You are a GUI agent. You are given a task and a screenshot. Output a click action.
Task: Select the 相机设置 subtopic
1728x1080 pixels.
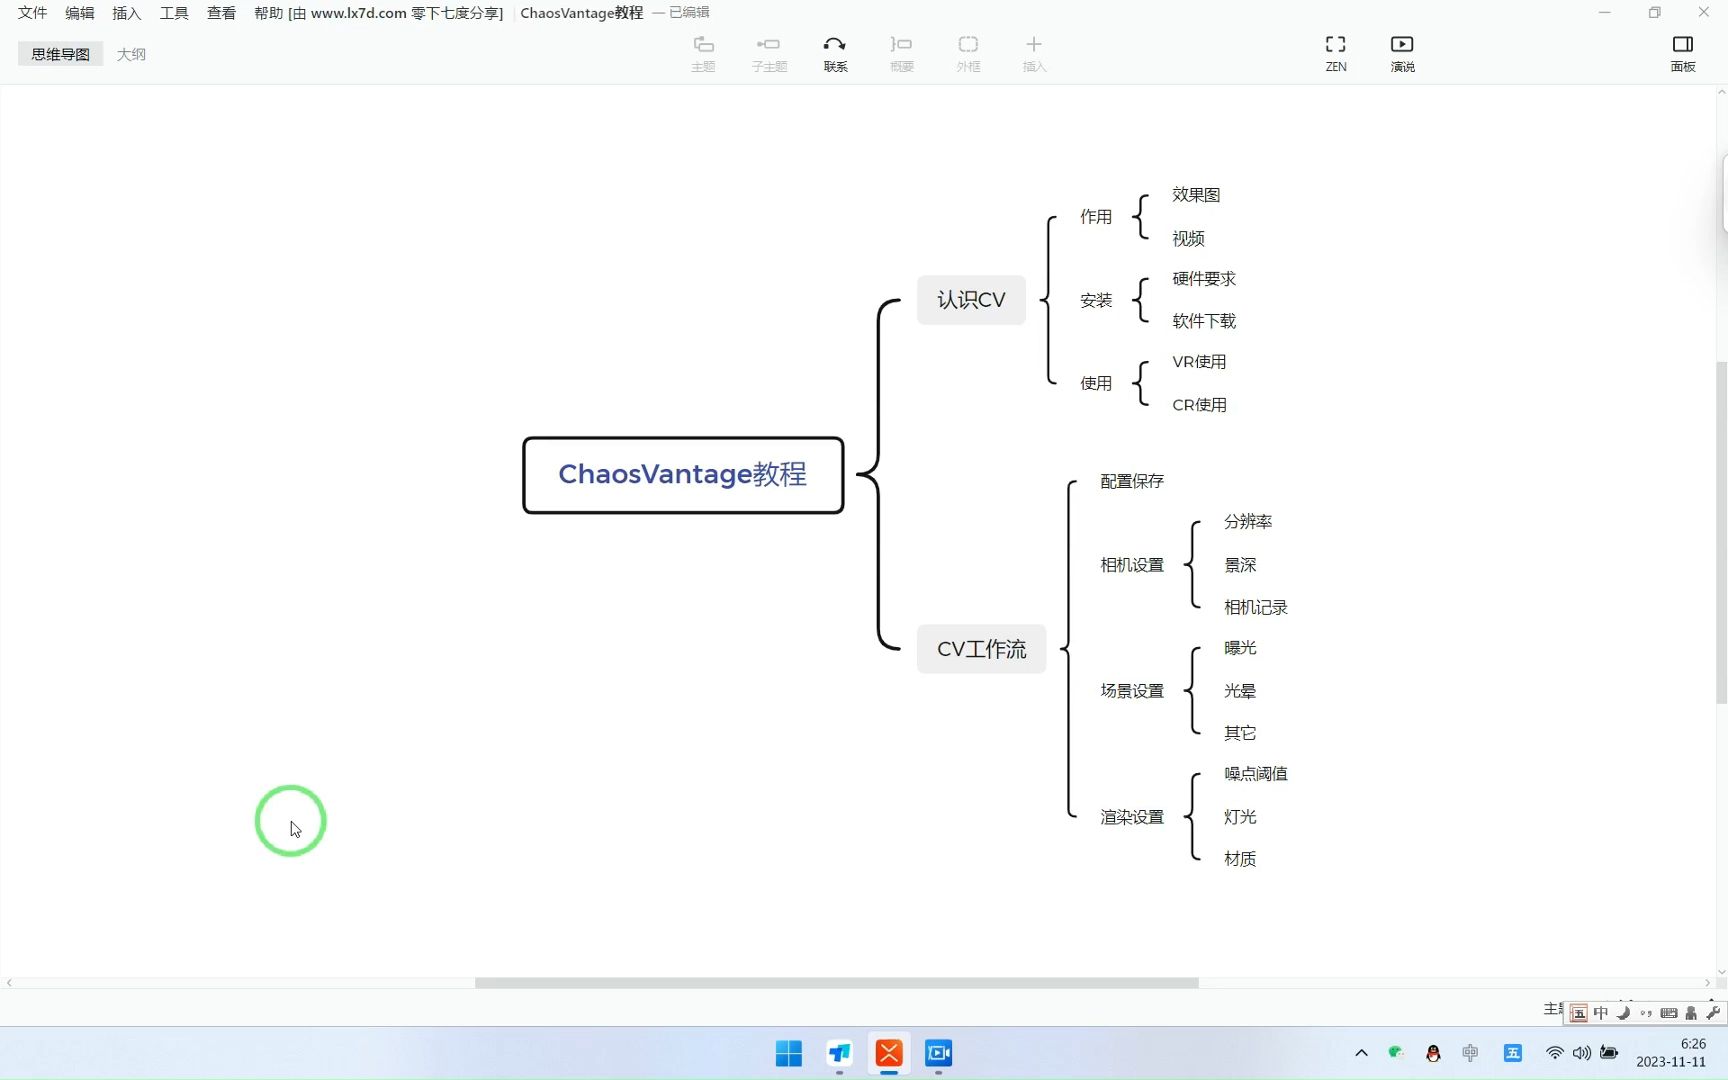(x=1132, y=565)
